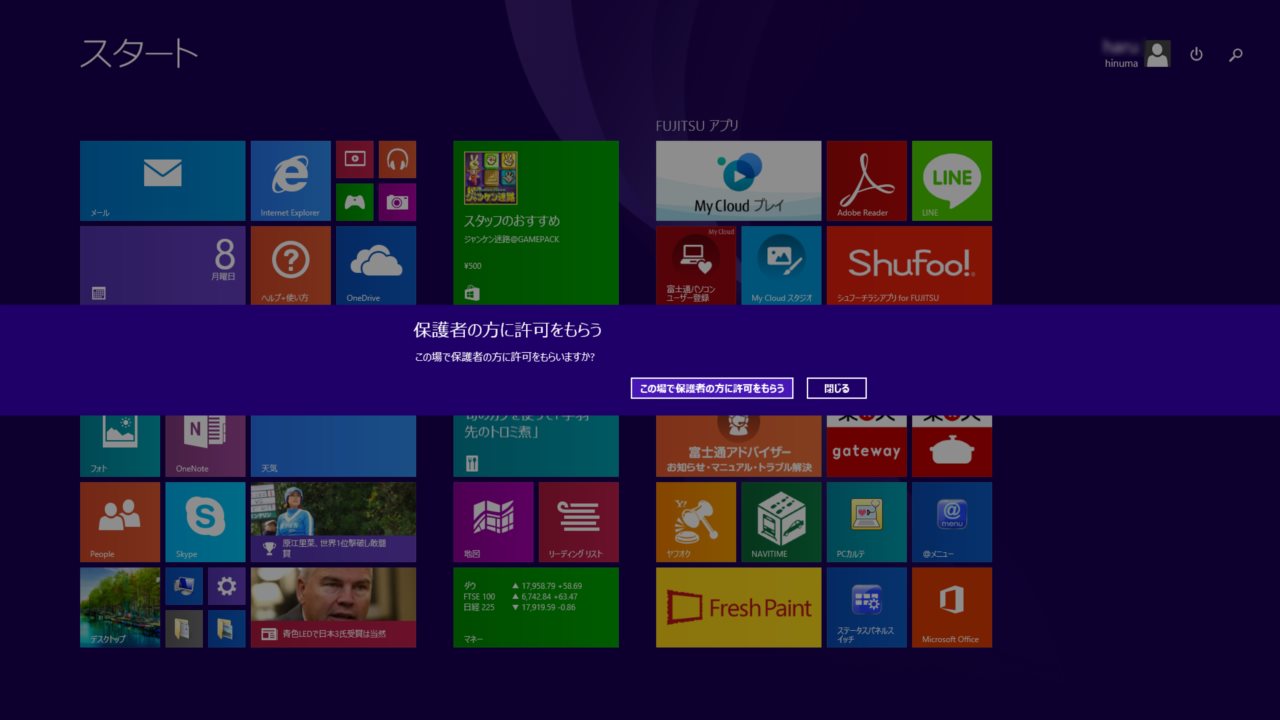Click the power options icon
The height and width of the screenshot is (720, 1280).
coord(1196,55)
